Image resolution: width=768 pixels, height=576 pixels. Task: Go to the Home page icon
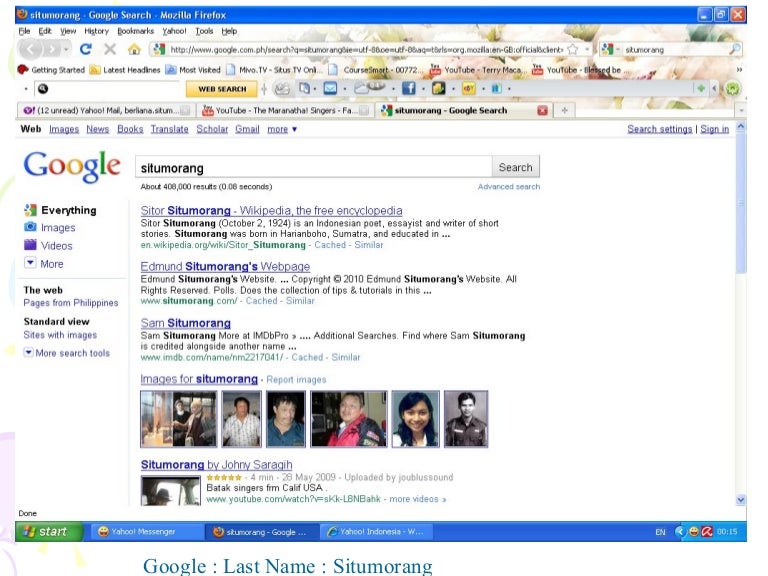pos(134,49)
